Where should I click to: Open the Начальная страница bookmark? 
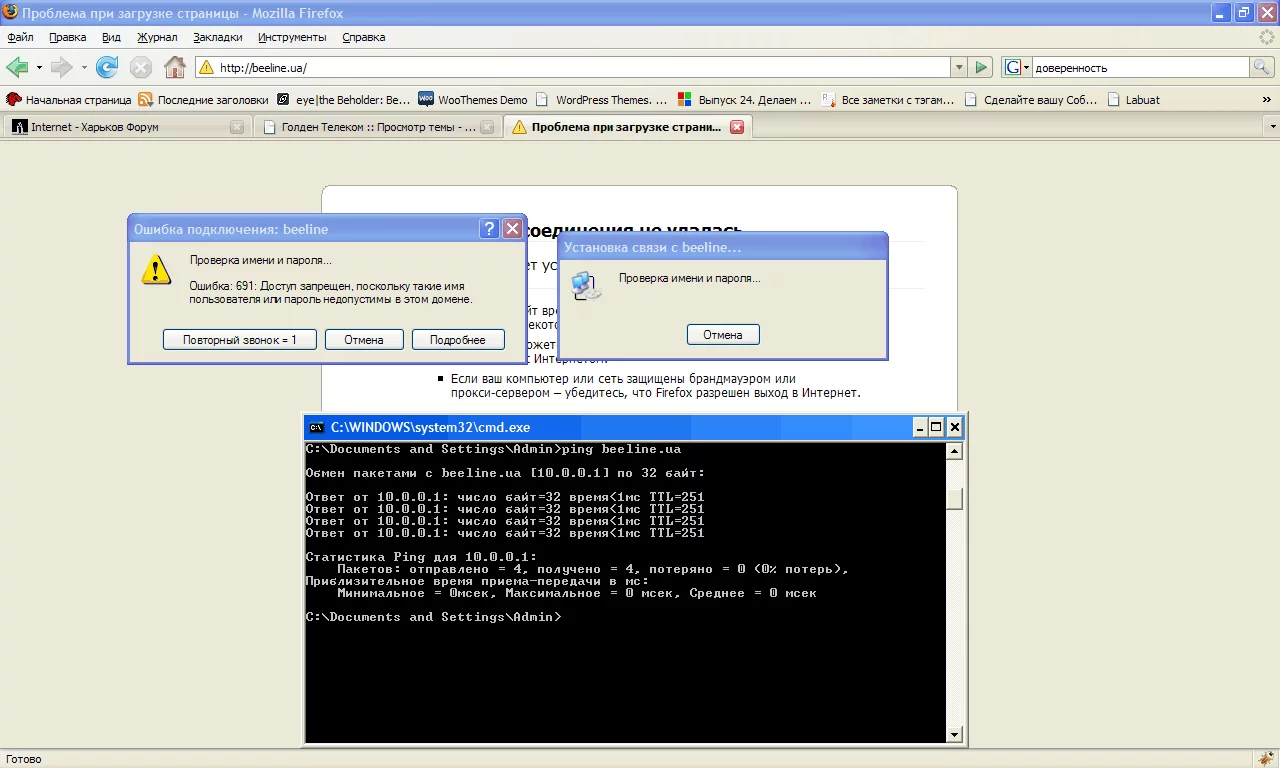pos(69,100)
